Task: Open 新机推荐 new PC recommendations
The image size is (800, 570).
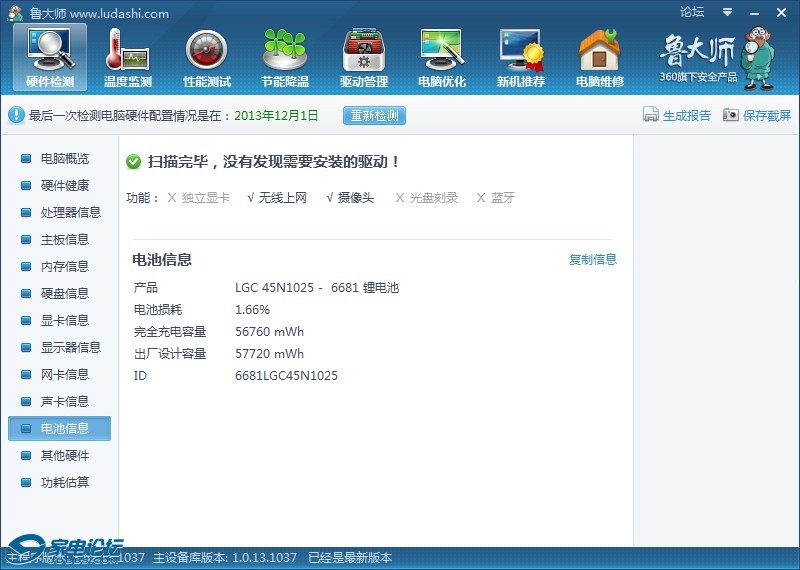Action: pyautogui.click(x=521, y=58)
